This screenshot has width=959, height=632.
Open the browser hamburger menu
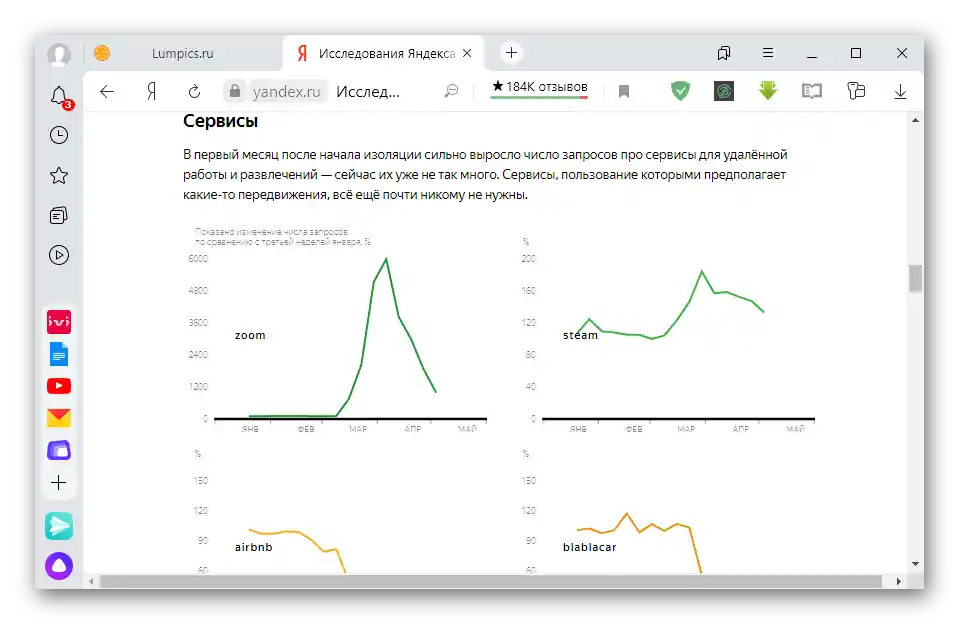(768, 53)
